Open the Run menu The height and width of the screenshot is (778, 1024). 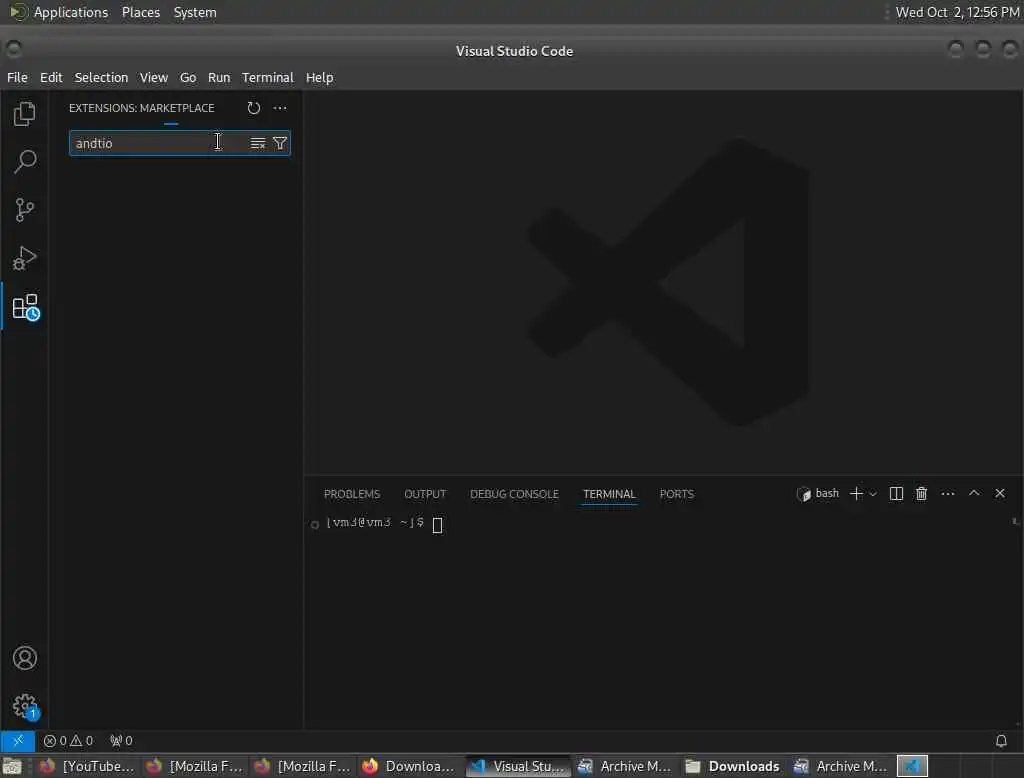click(219, 77)
